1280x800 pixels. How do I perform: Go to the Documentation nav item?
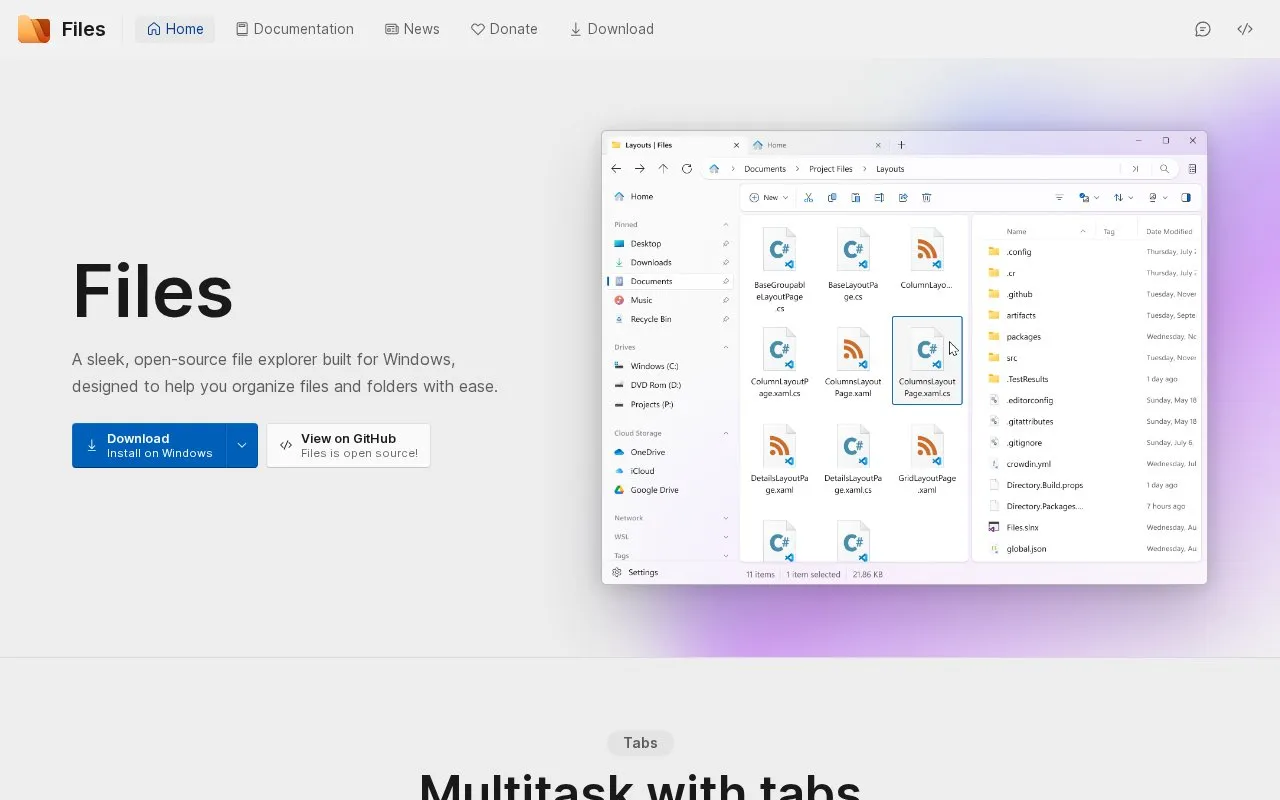click(x=294, y=29)
